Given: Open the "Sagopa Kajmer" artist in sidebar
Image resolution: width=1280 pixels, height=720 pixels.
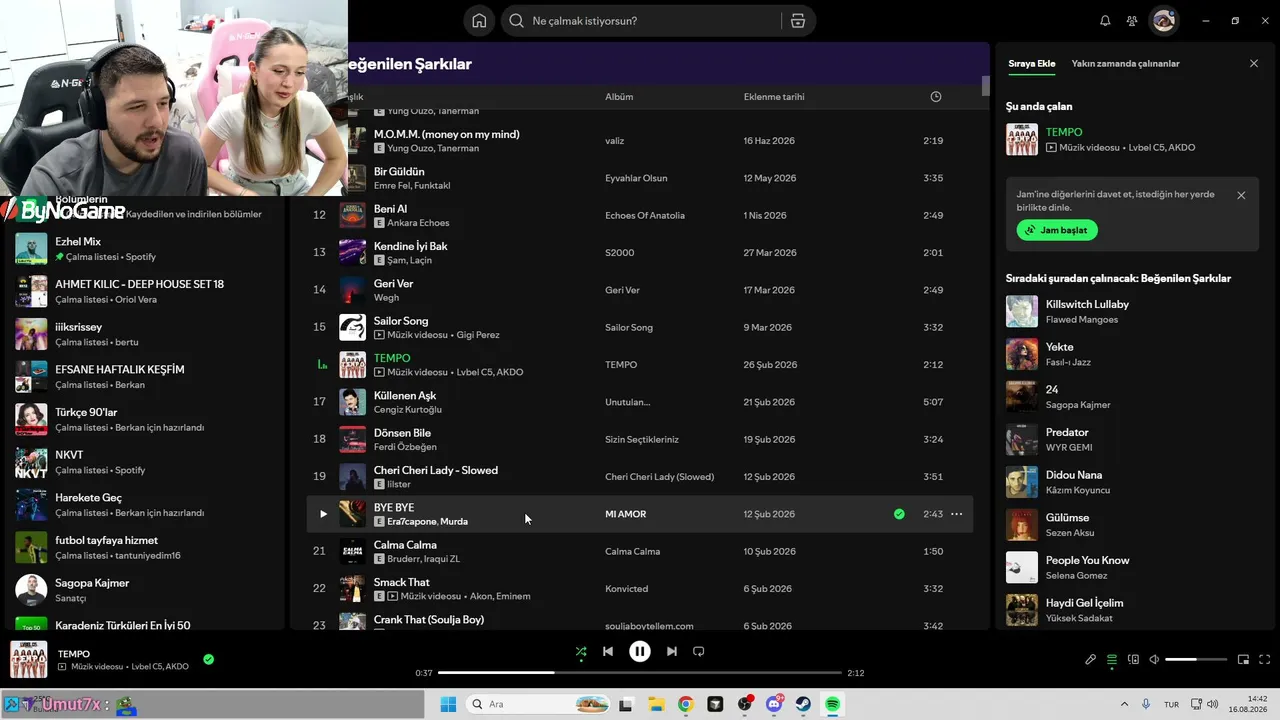Looking at the screenshot, I should (x=146, y=590).
